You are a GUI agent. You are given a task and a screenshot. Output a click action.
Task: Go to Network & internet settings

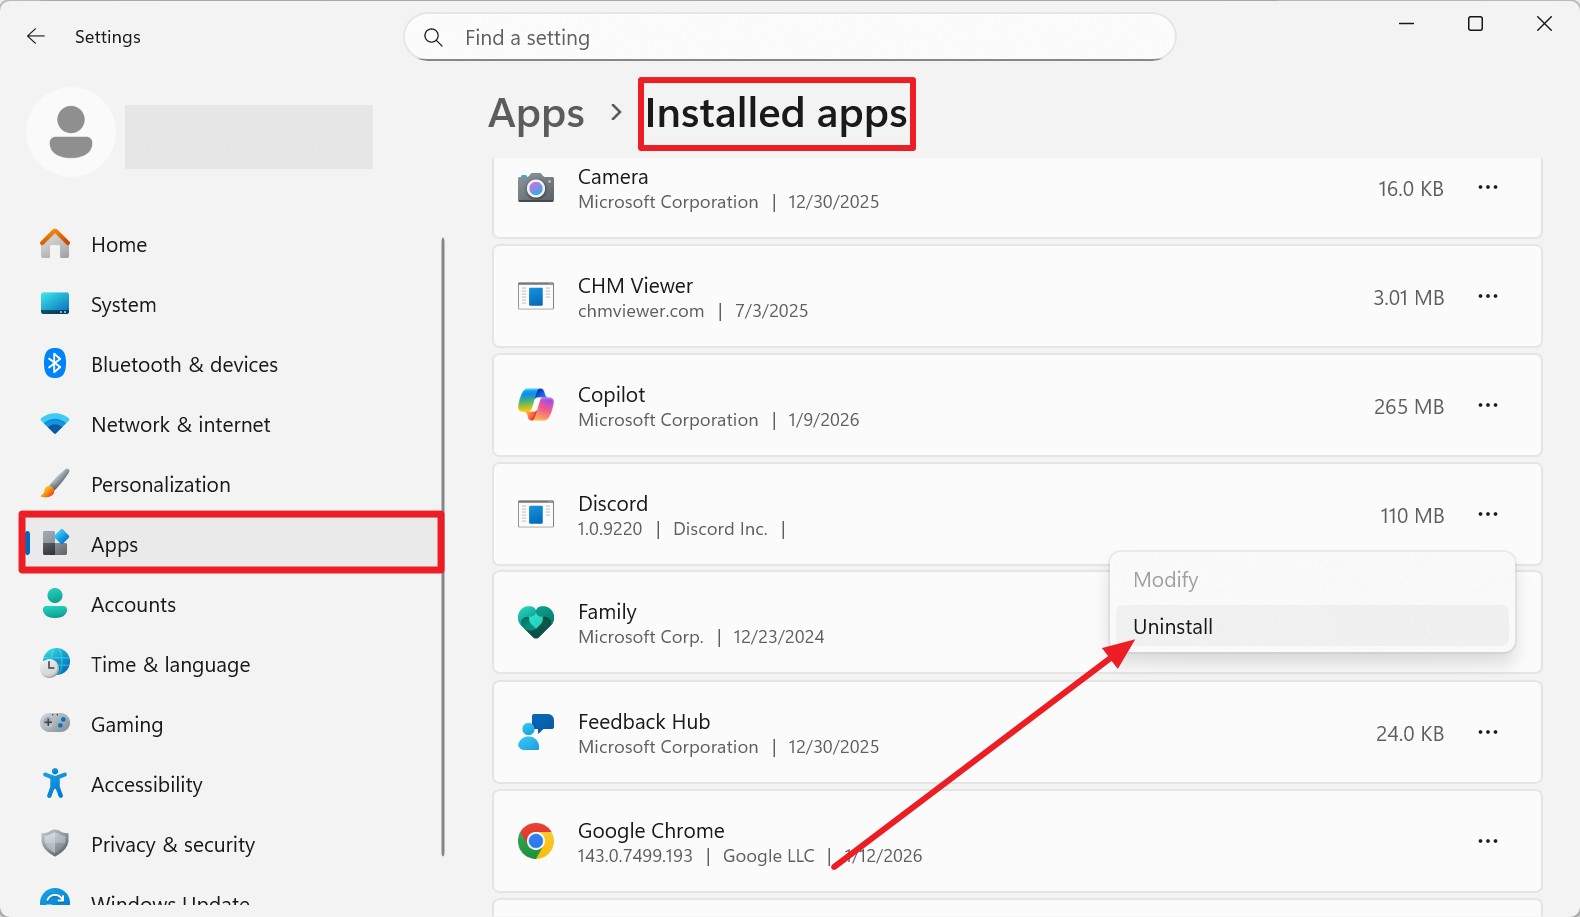pos(231,424)
